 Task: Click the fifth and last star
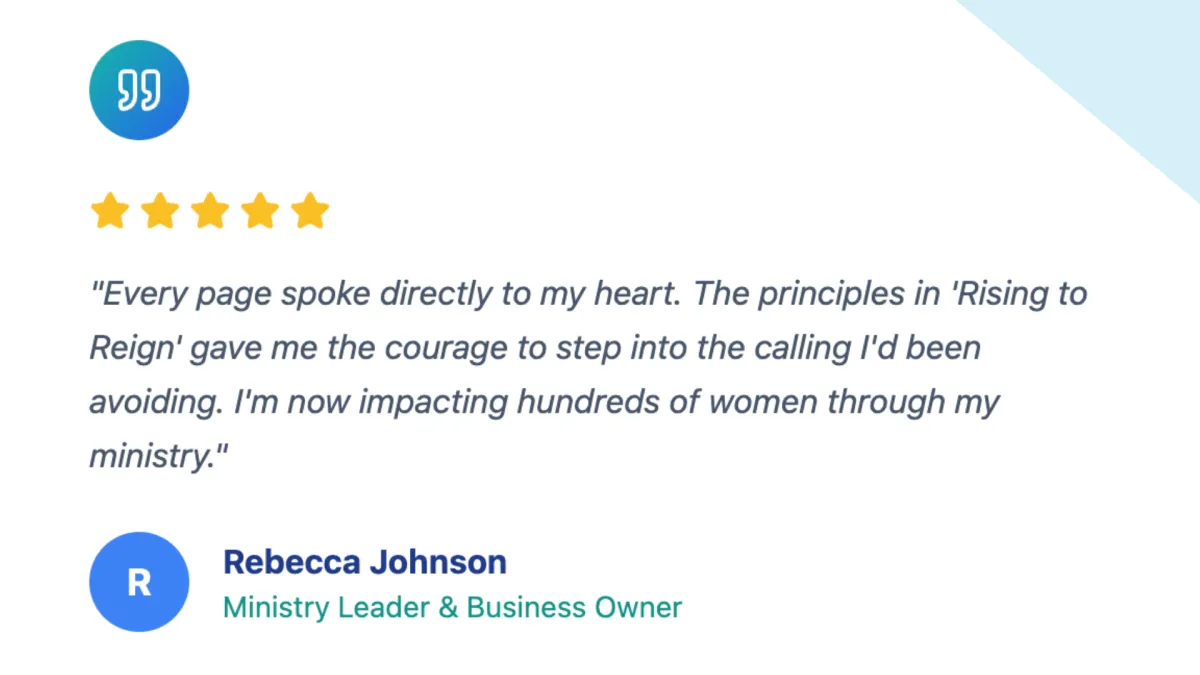[310, 212]
